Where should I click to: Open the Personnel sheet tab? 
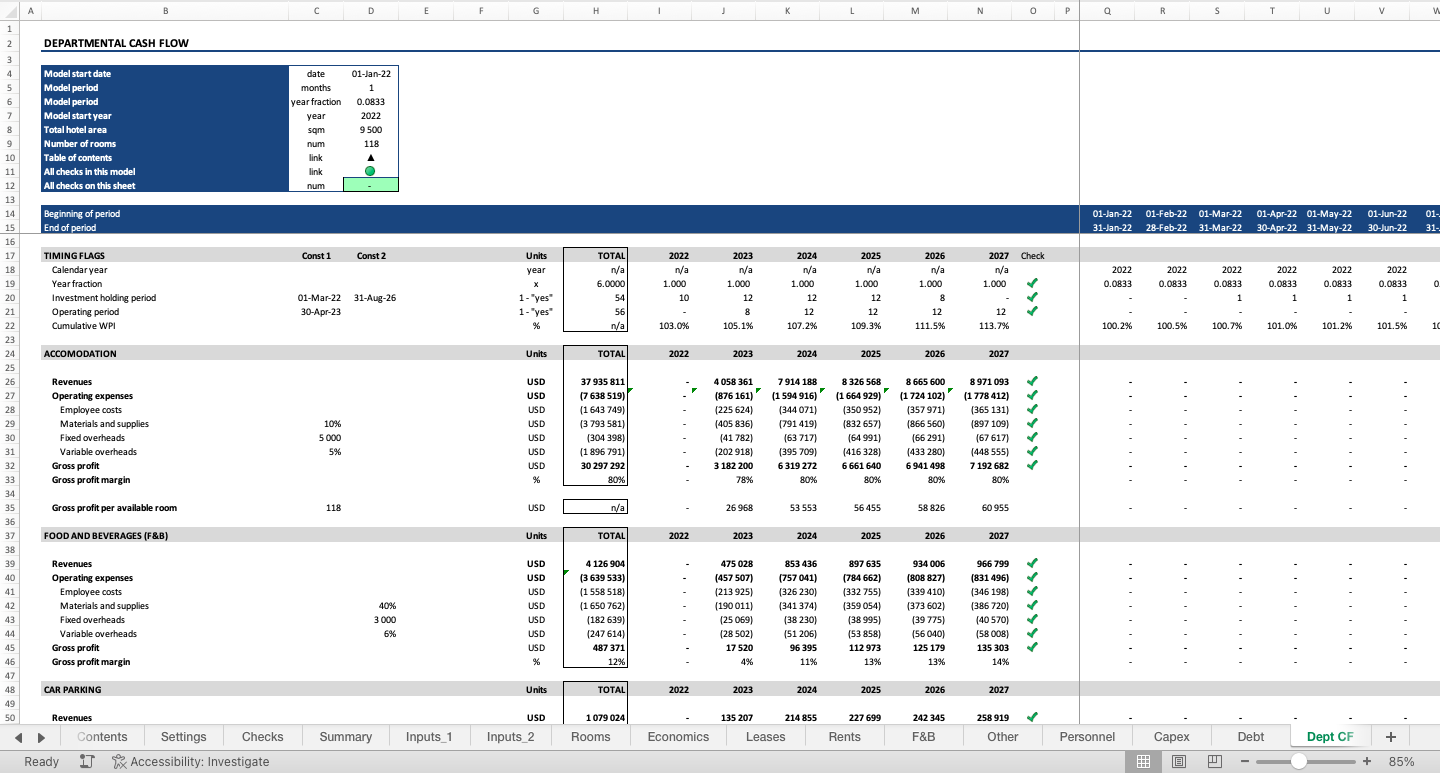click(x=1086, y=736)
